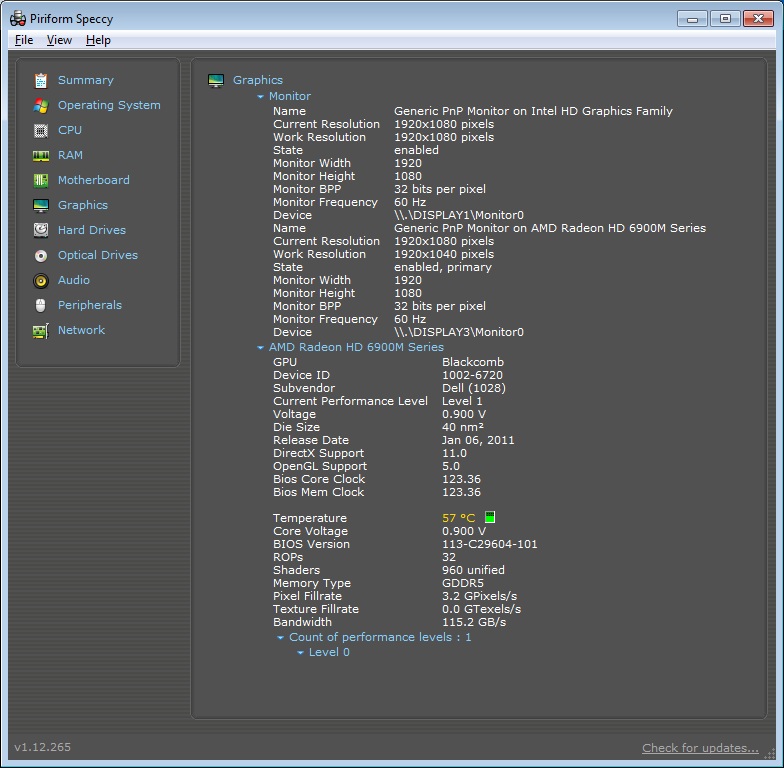Click the green temperature indicator icon
784x768 pixels.
tap(490, 517)
